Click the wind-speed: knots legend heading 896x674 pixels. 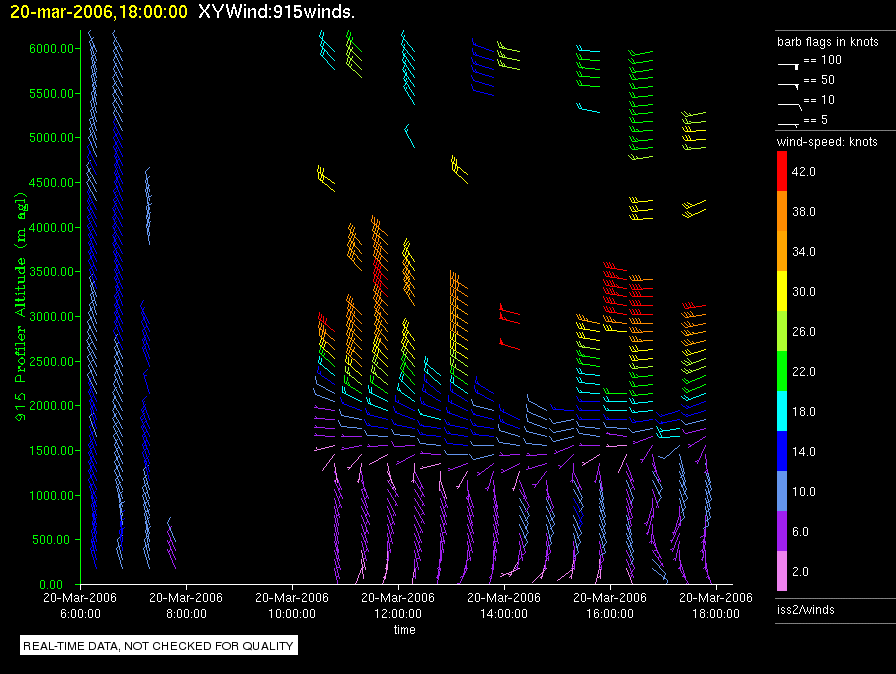point(827,142)
